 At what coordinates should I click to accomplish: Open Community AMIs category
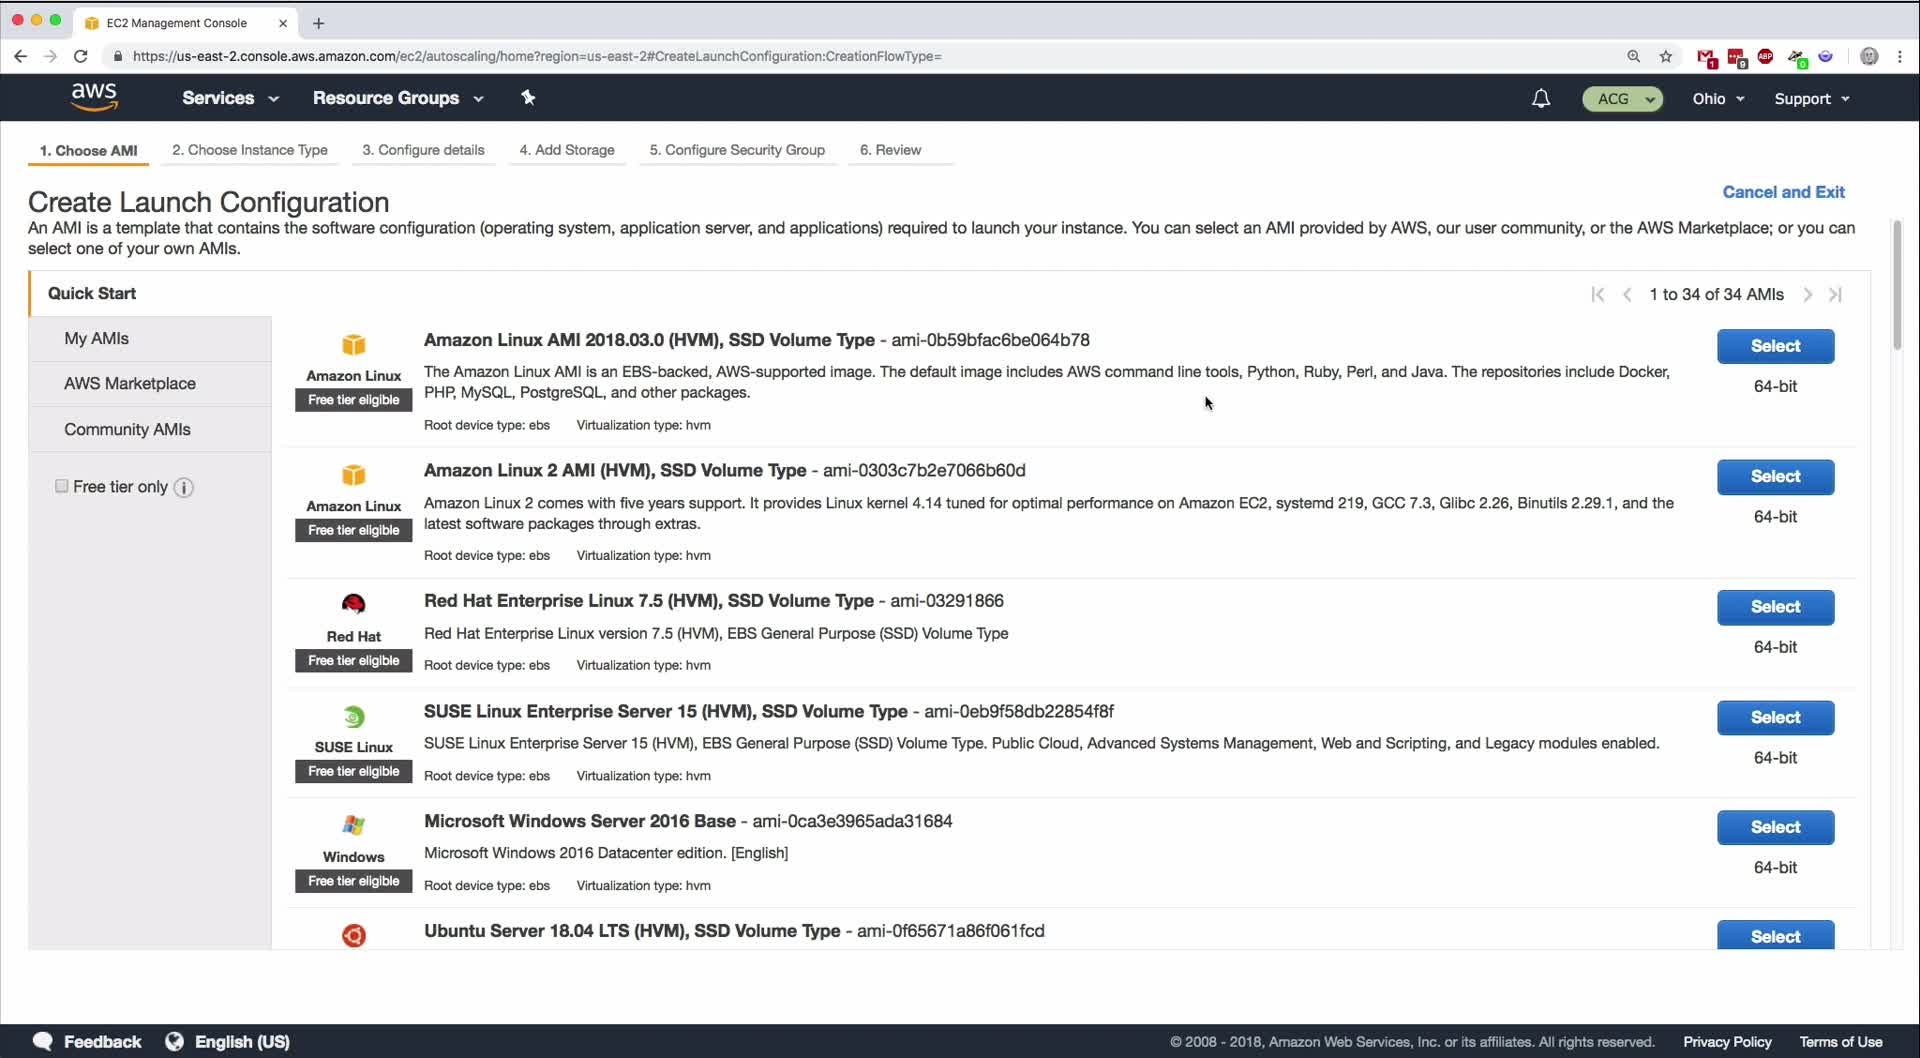150,429
